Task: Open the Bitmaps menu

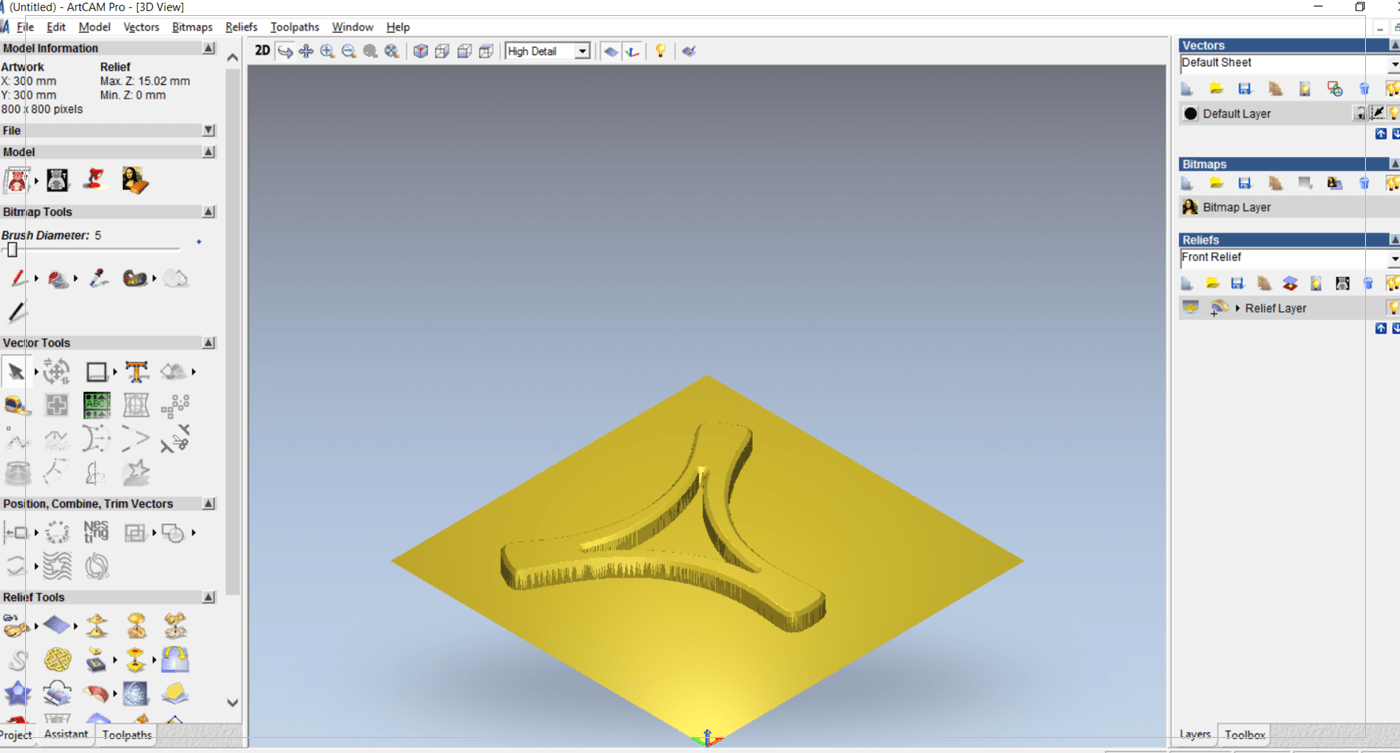Action: pyautogui.click(x=192, y=27)
